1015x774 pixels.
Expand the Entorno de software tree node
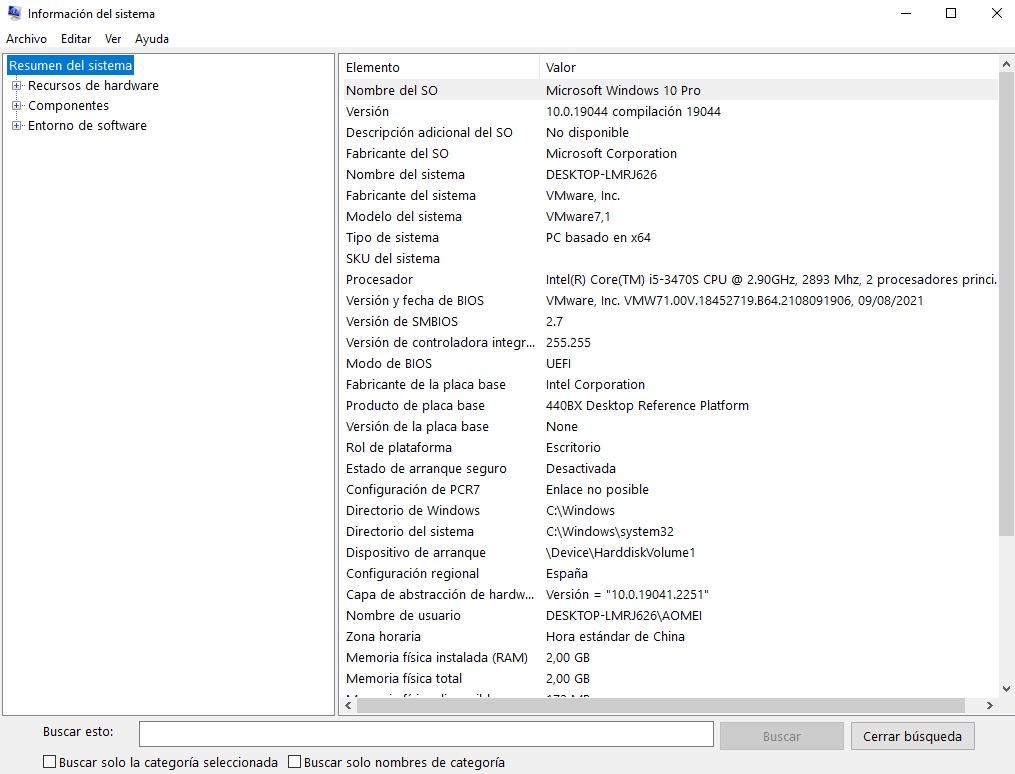[x=16, y=125]
